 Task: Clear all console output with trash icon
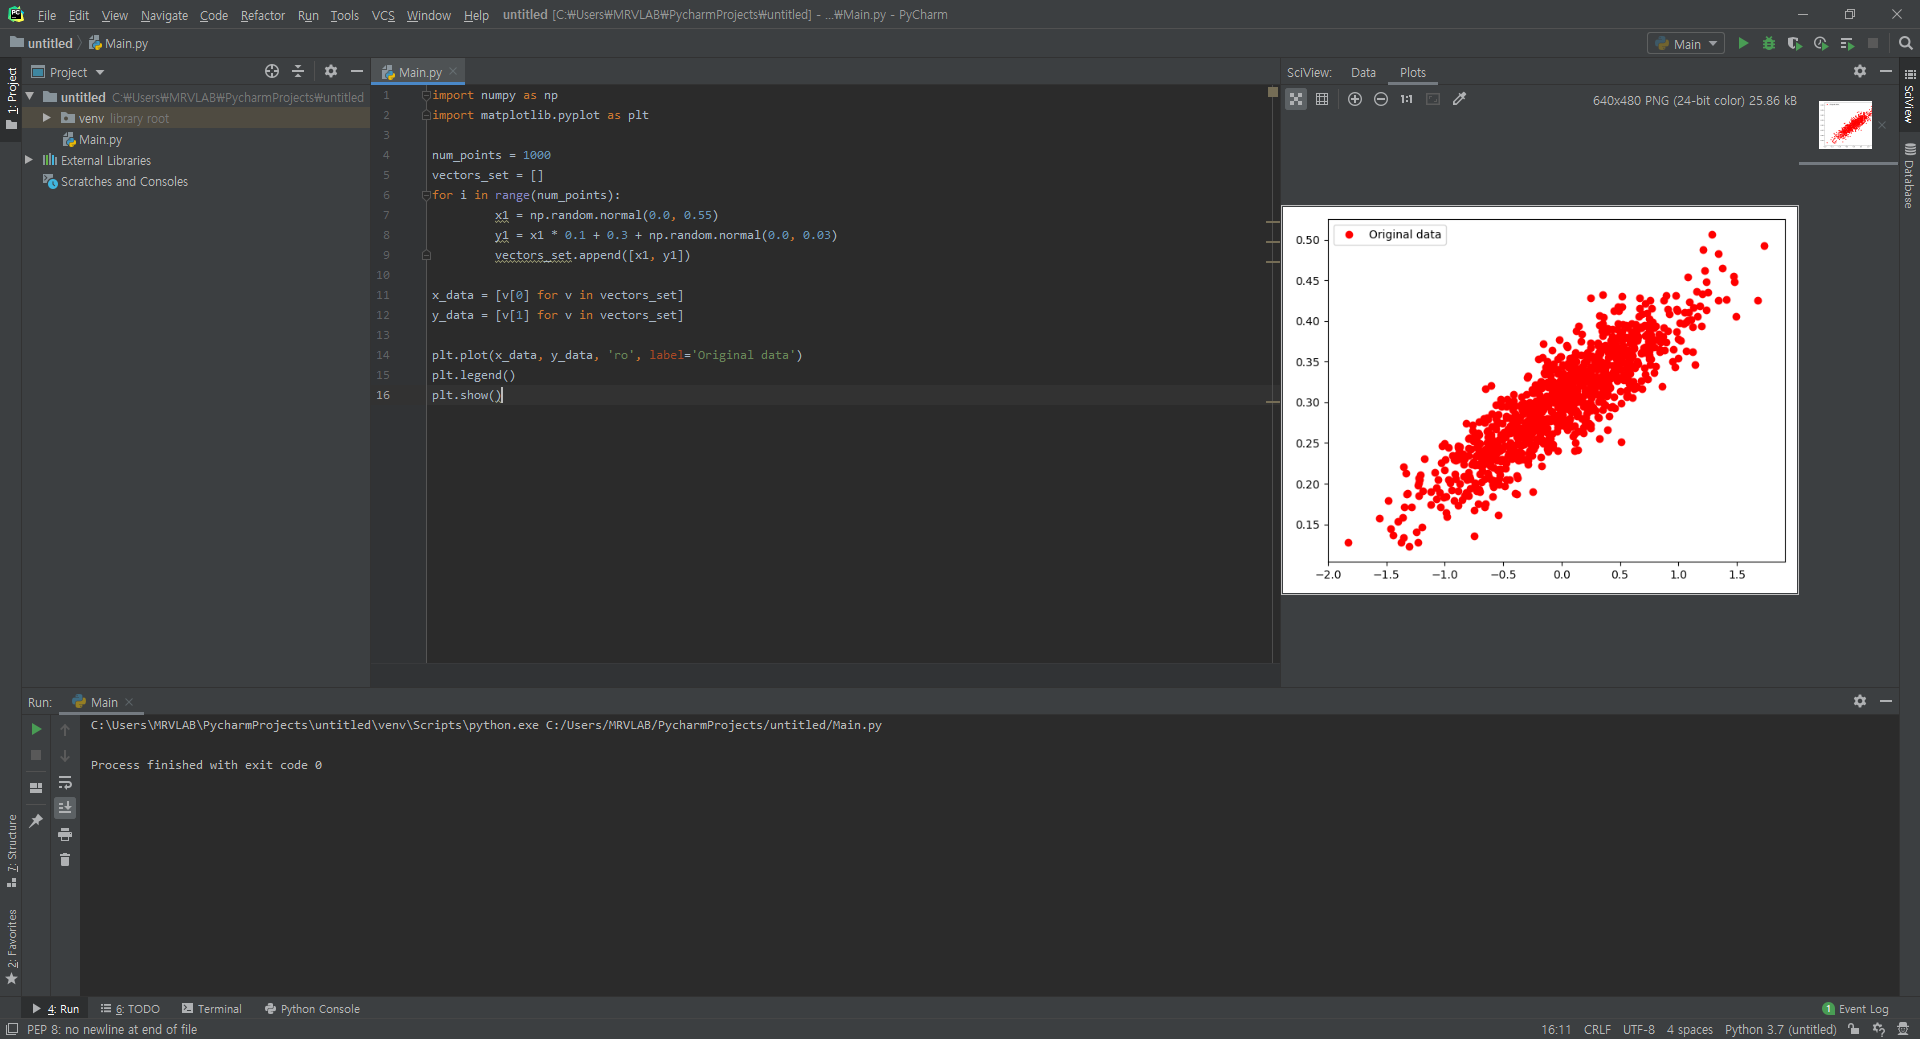65,860
